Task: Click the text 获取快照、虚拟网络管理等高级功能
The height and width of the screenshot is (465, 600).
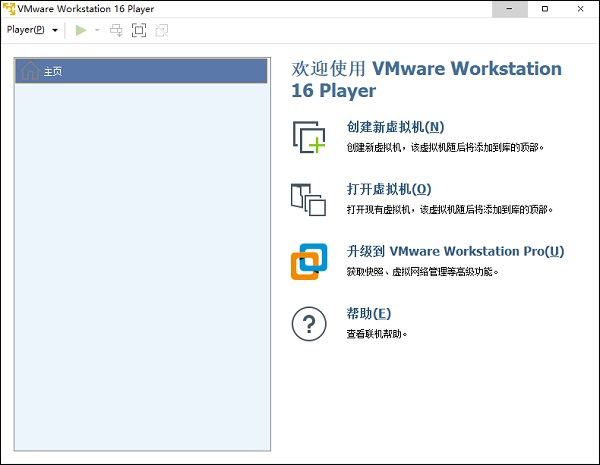Action: tap(422, 272)
